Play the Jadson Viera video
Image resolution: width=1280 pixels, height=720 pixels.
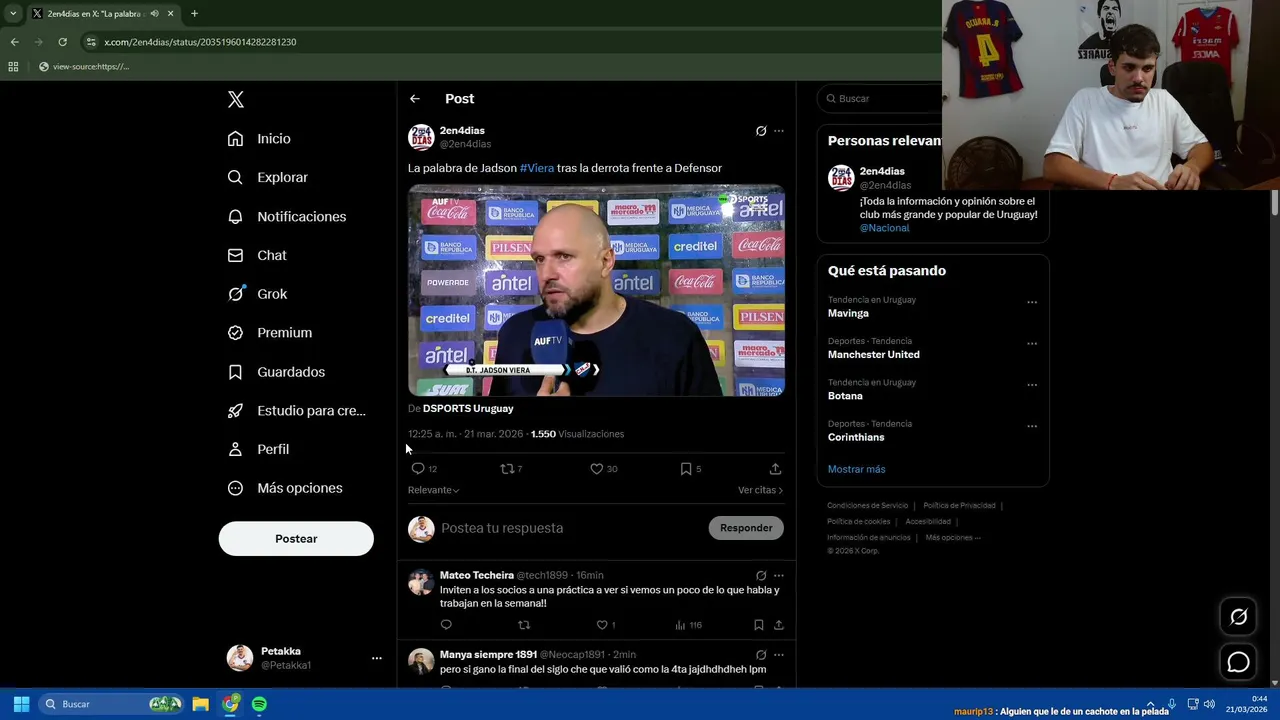[x=596, y=290]
